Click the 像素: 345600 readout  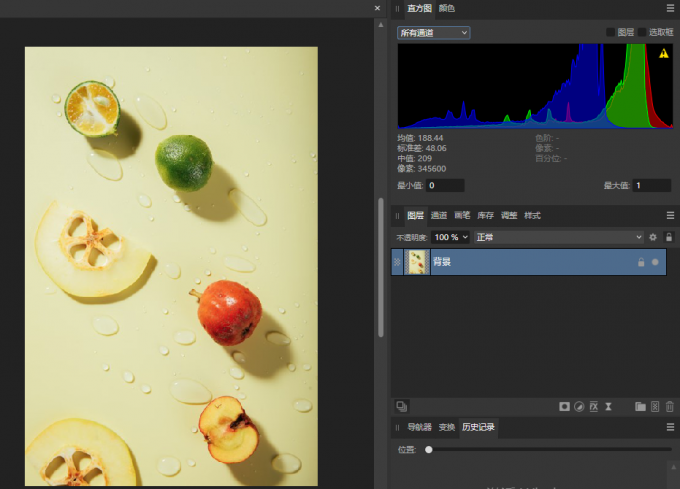(422, 169)
